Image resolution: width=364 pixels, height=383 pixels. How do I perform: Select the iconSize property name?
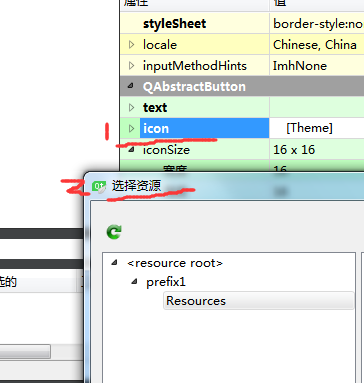[166, 150]
